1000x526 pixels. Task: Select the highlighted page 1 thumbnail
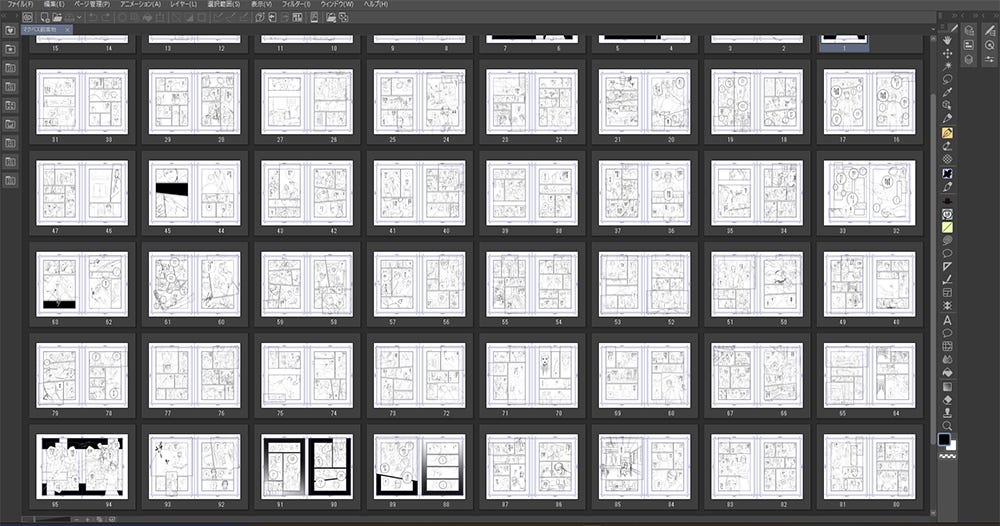843,43
